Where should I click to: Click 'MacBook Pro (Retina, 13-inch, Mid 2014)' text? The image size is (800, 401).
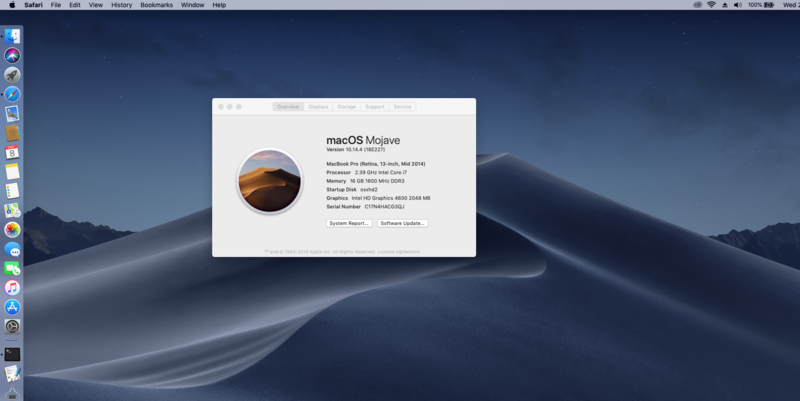point(376,164)
